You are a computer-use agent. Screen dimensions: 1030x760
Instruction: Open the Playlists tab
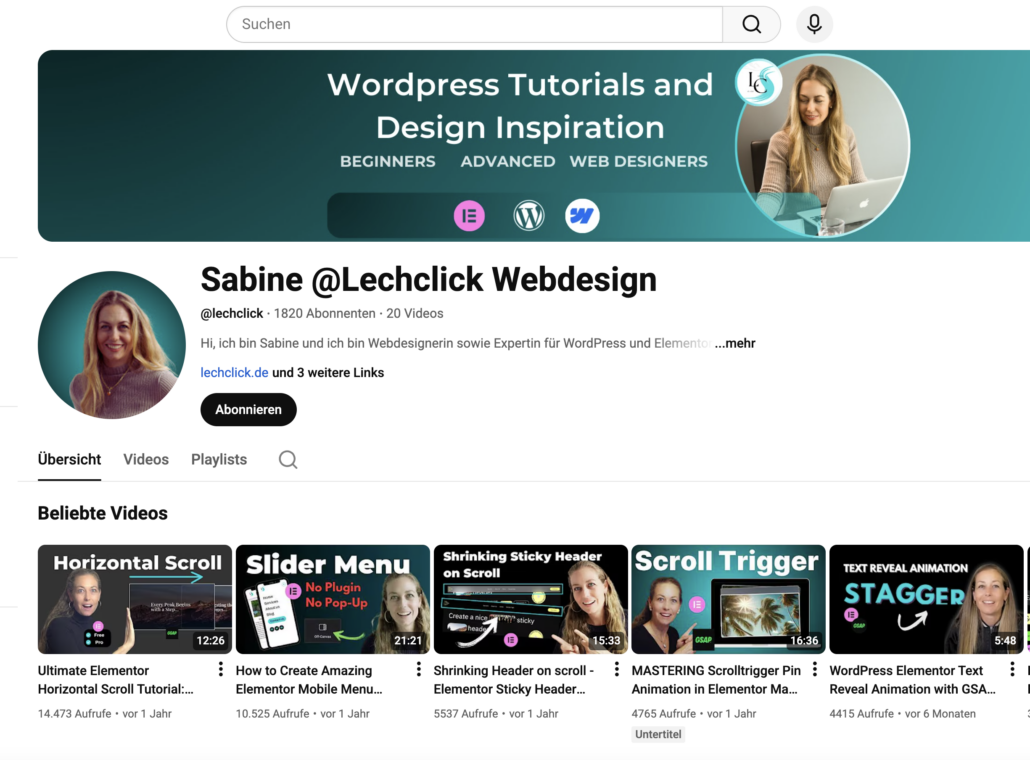tap(219, 460)
